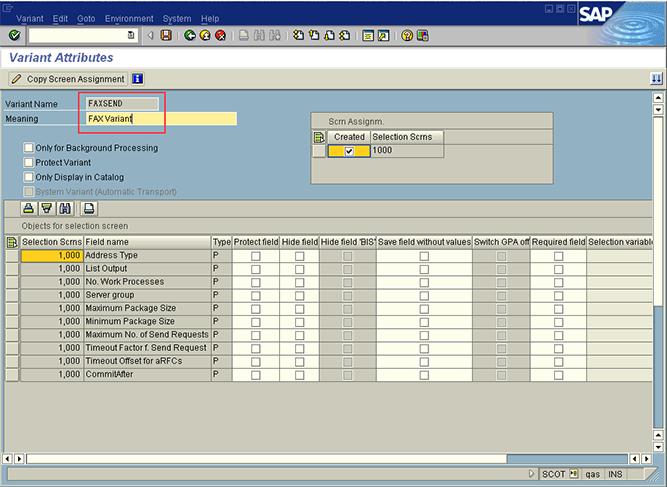
Task: Click the print icon above objects table
Action: (x=89, y=208)
